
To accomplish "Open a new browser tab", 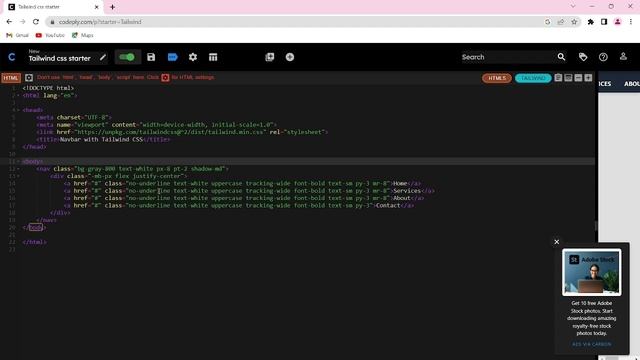I will point(113,7).
